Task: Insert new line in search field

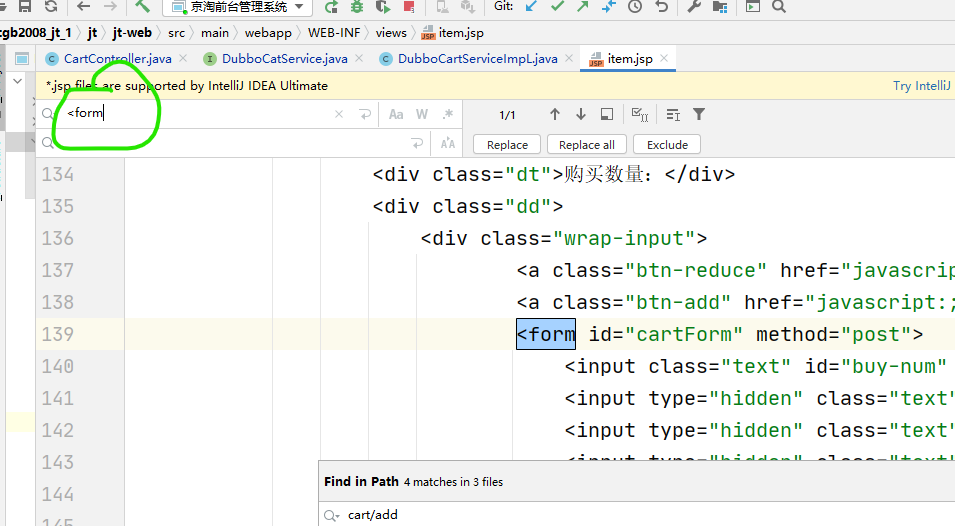Action: (x=365, y=114)
